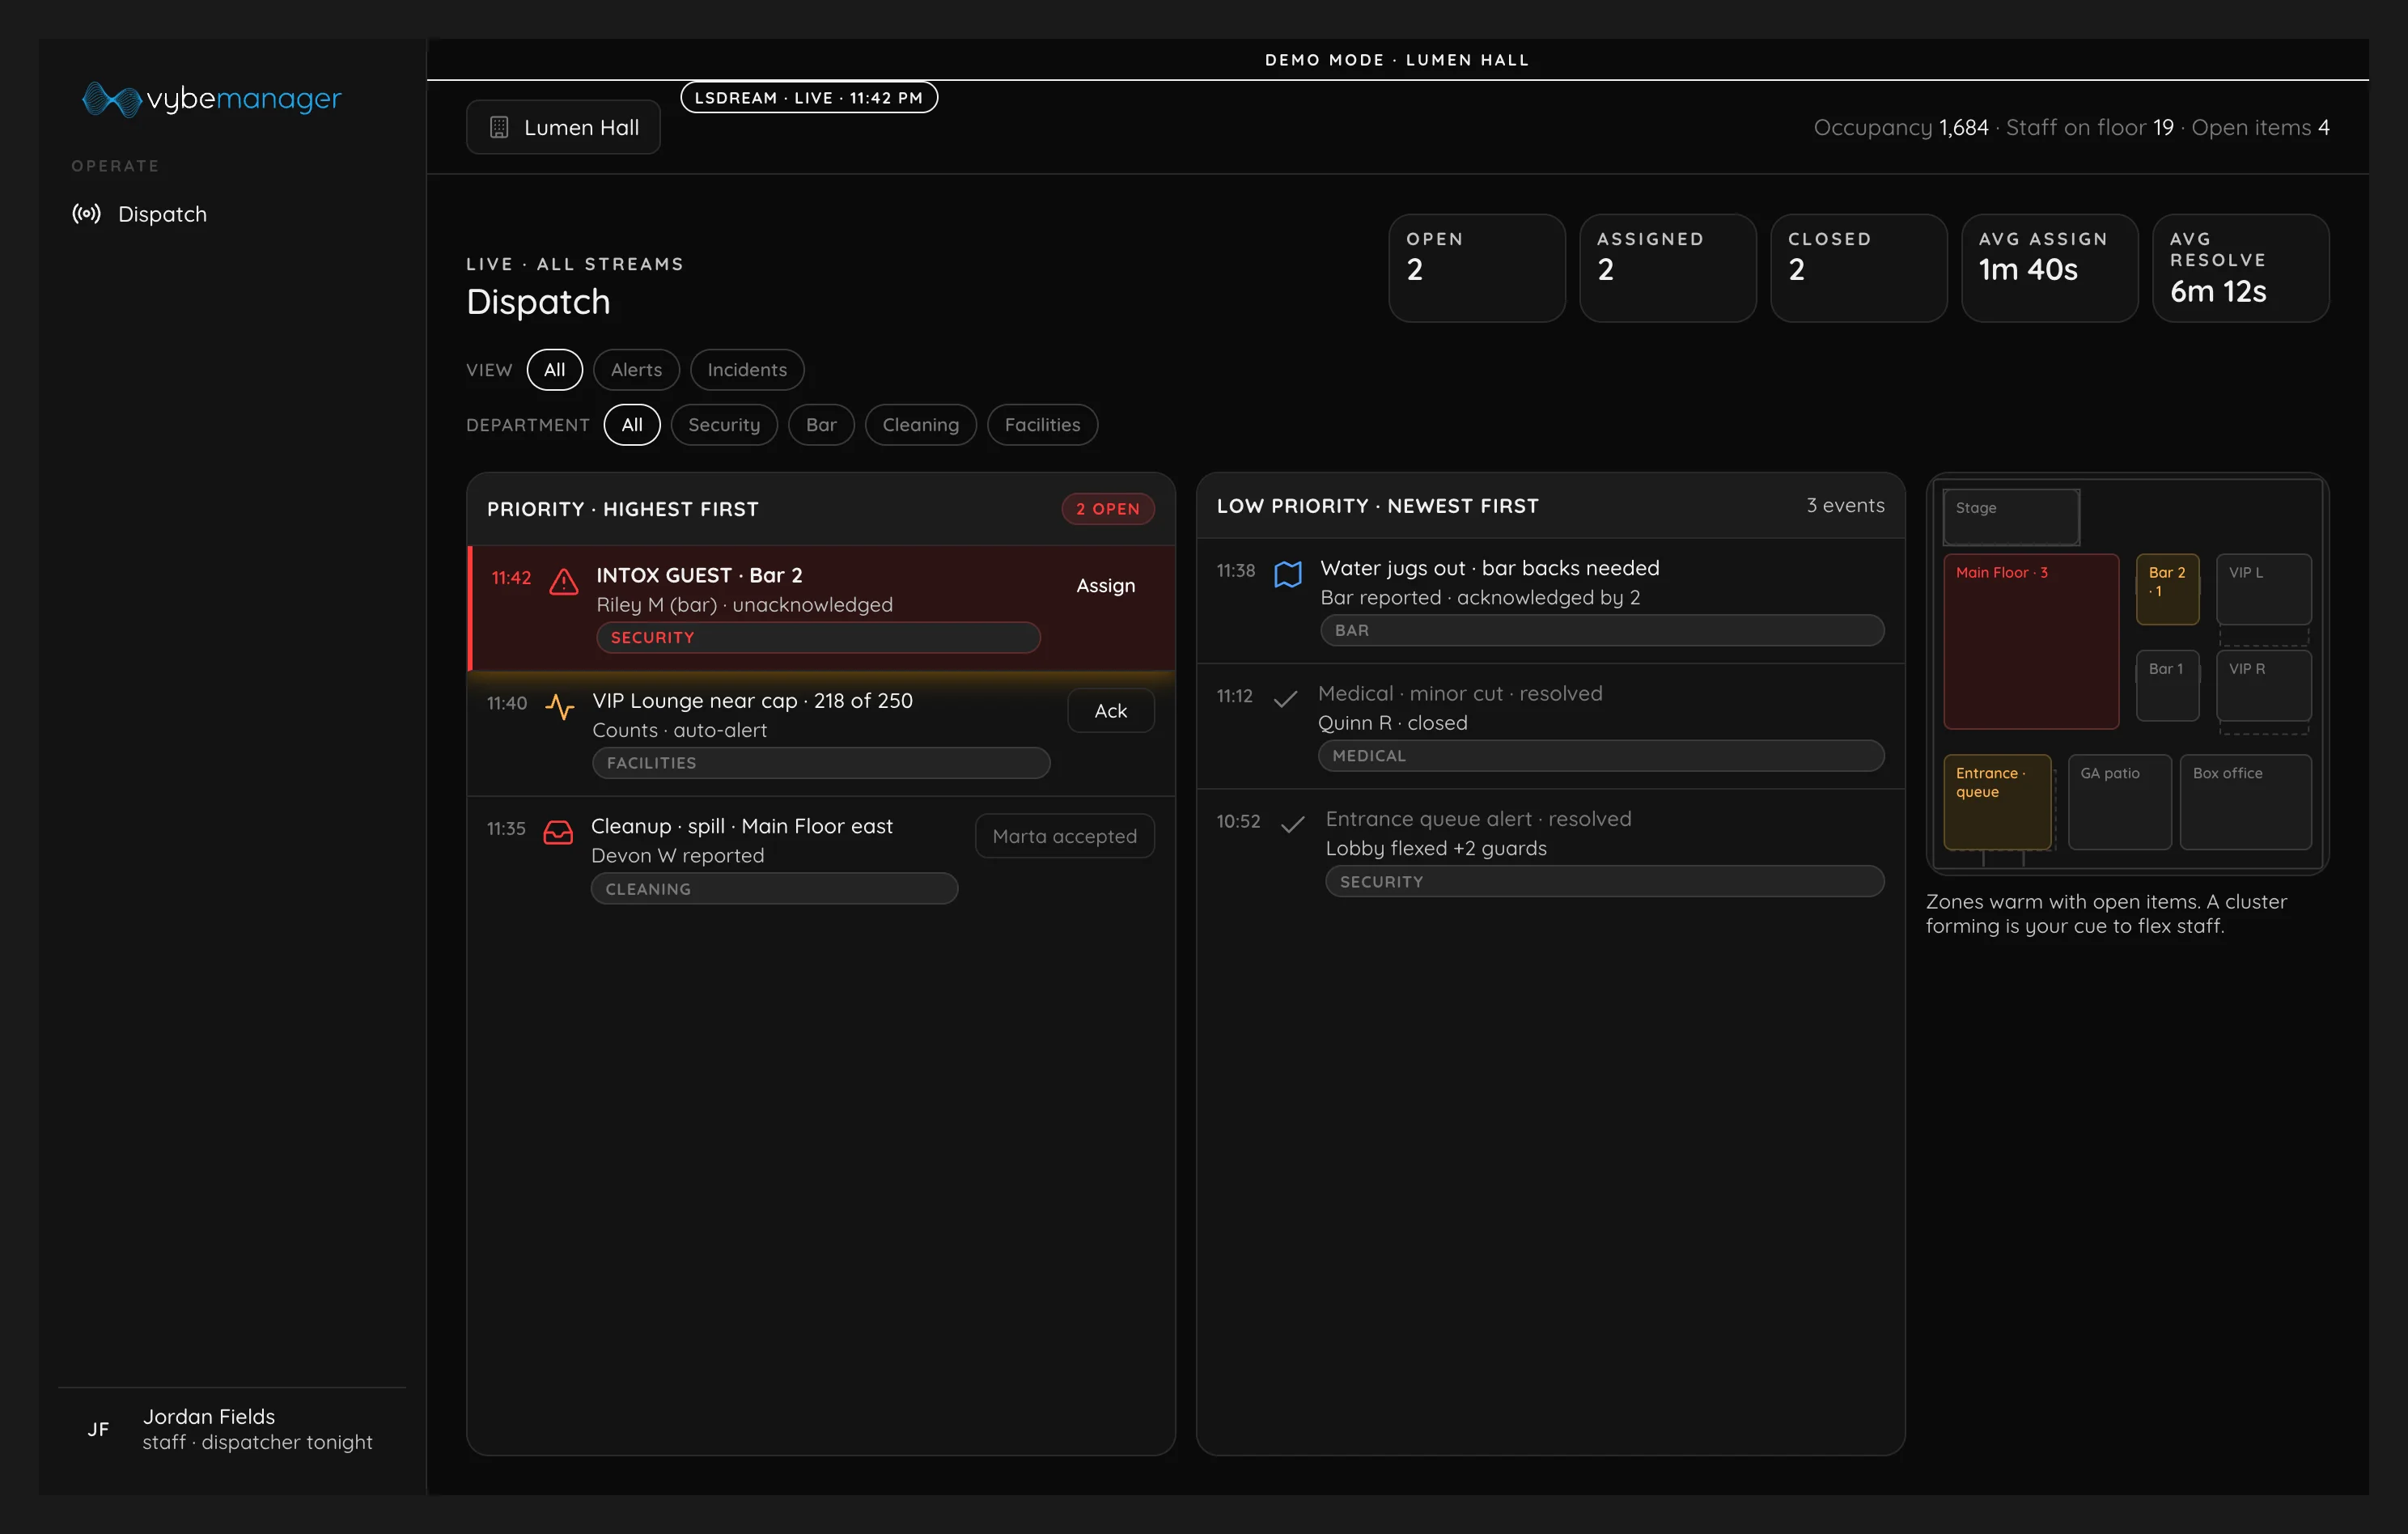Click 'VIP Lounge near cap · 218 of 250'
Image resolution: width=2408 pixels, height=1534 pixels.
click(752, 700)
